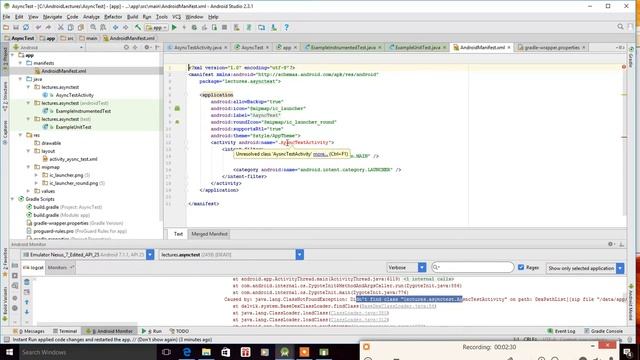Click the Back navigation arrow icon
This screenshot has height=360, width=640.
pyautogui.click(x=116, y=27)
